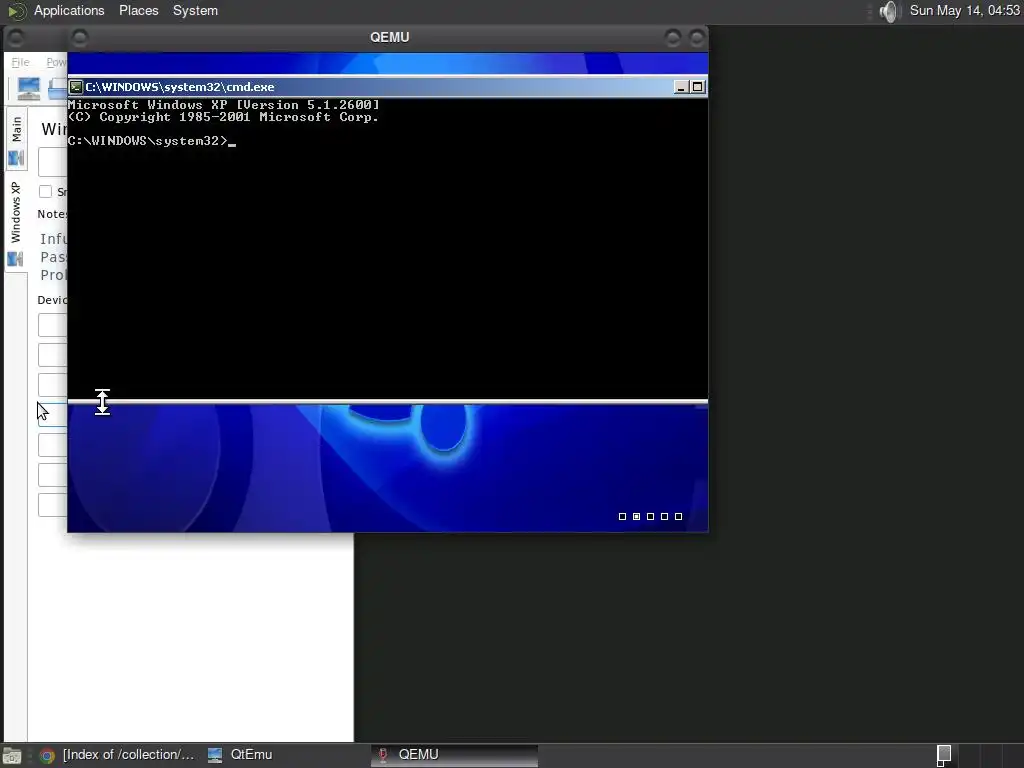Click the date and time clock

[965, 10]
